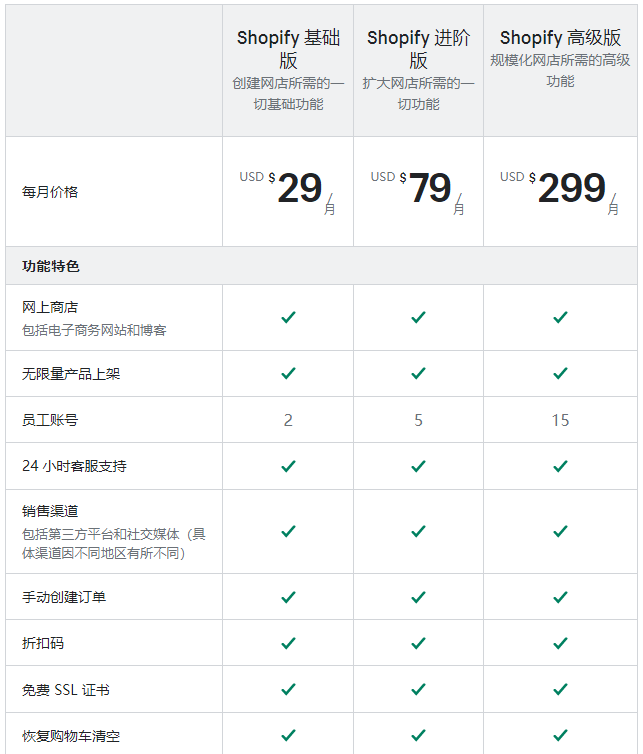Click the 免费 SSL 证书 checkmark under Shopify 基础版
The image size is (643, 754).
[288, 689]
